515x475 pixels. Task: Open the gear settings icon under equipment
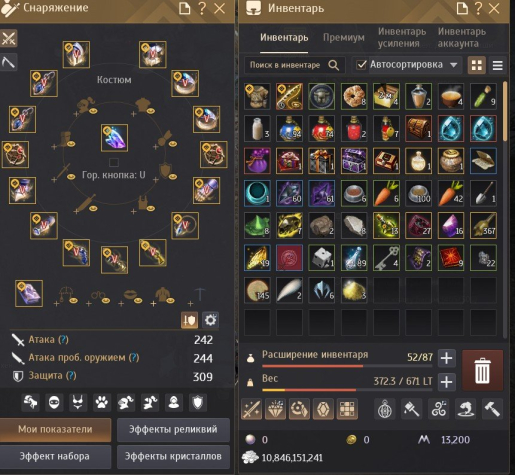(x=210, y=320)
